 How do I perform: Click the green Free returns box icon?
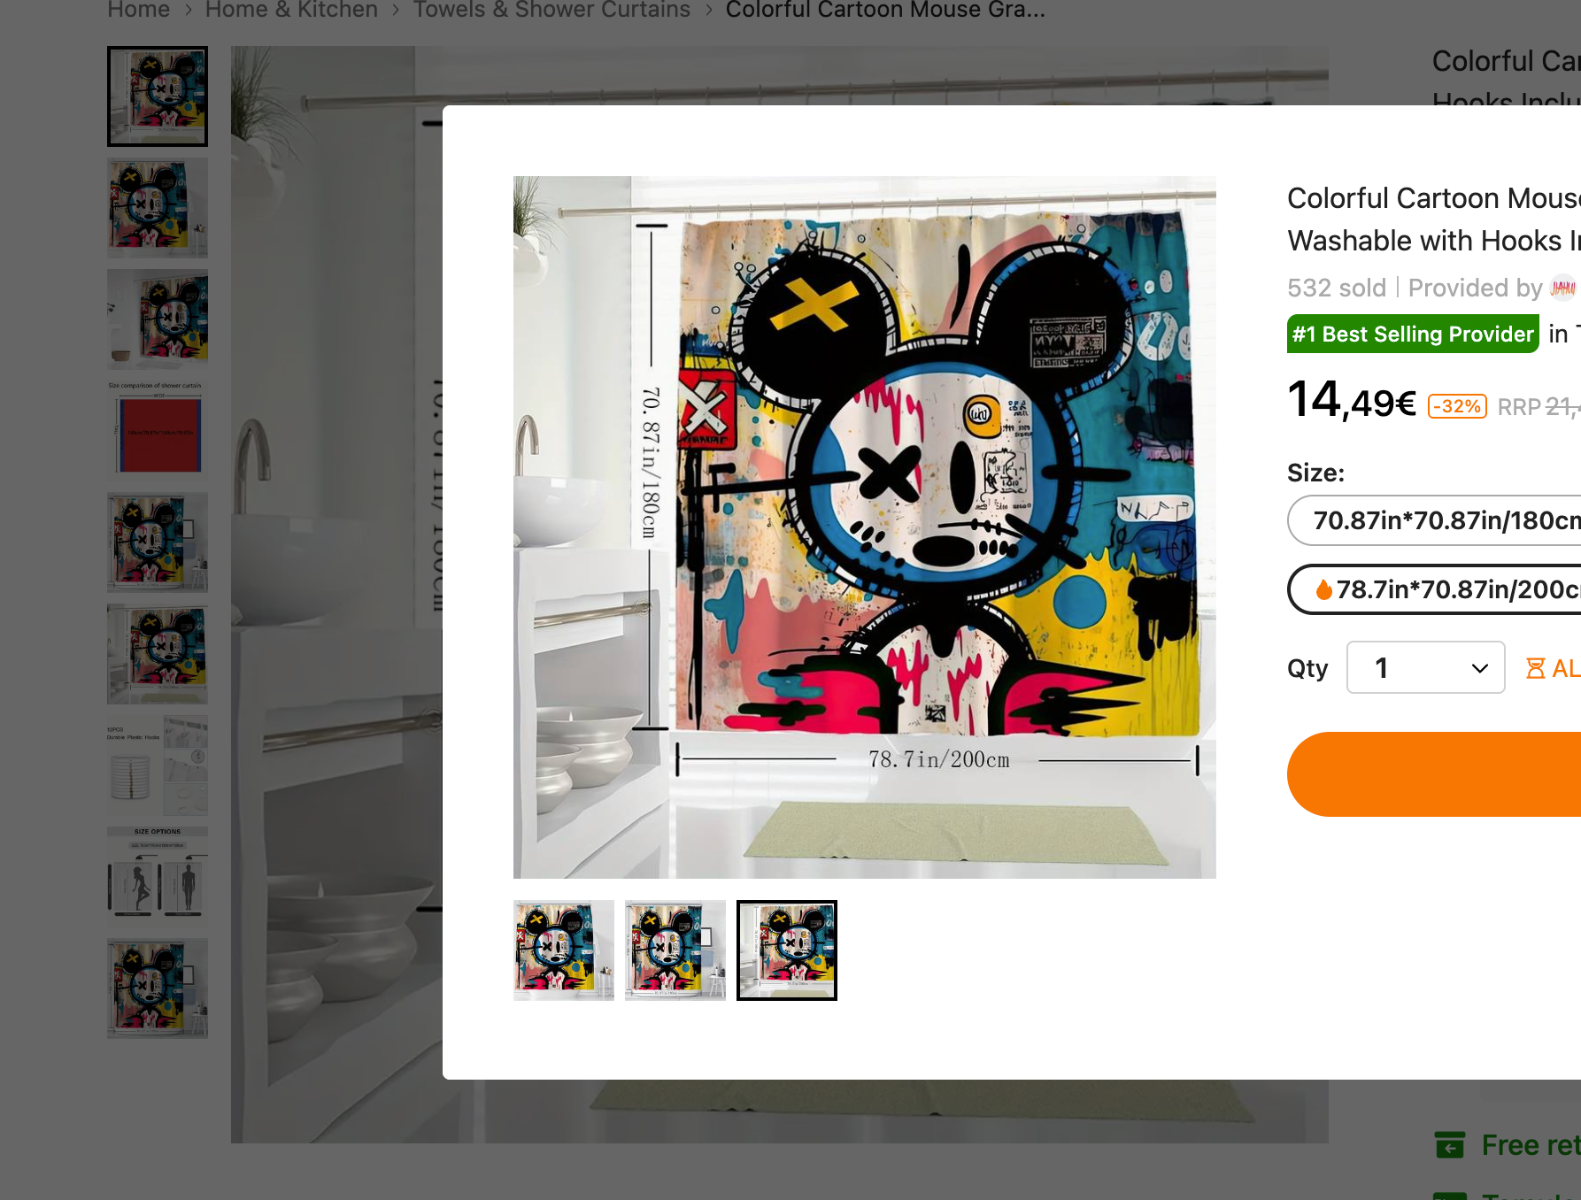tap(1450, 1144)
